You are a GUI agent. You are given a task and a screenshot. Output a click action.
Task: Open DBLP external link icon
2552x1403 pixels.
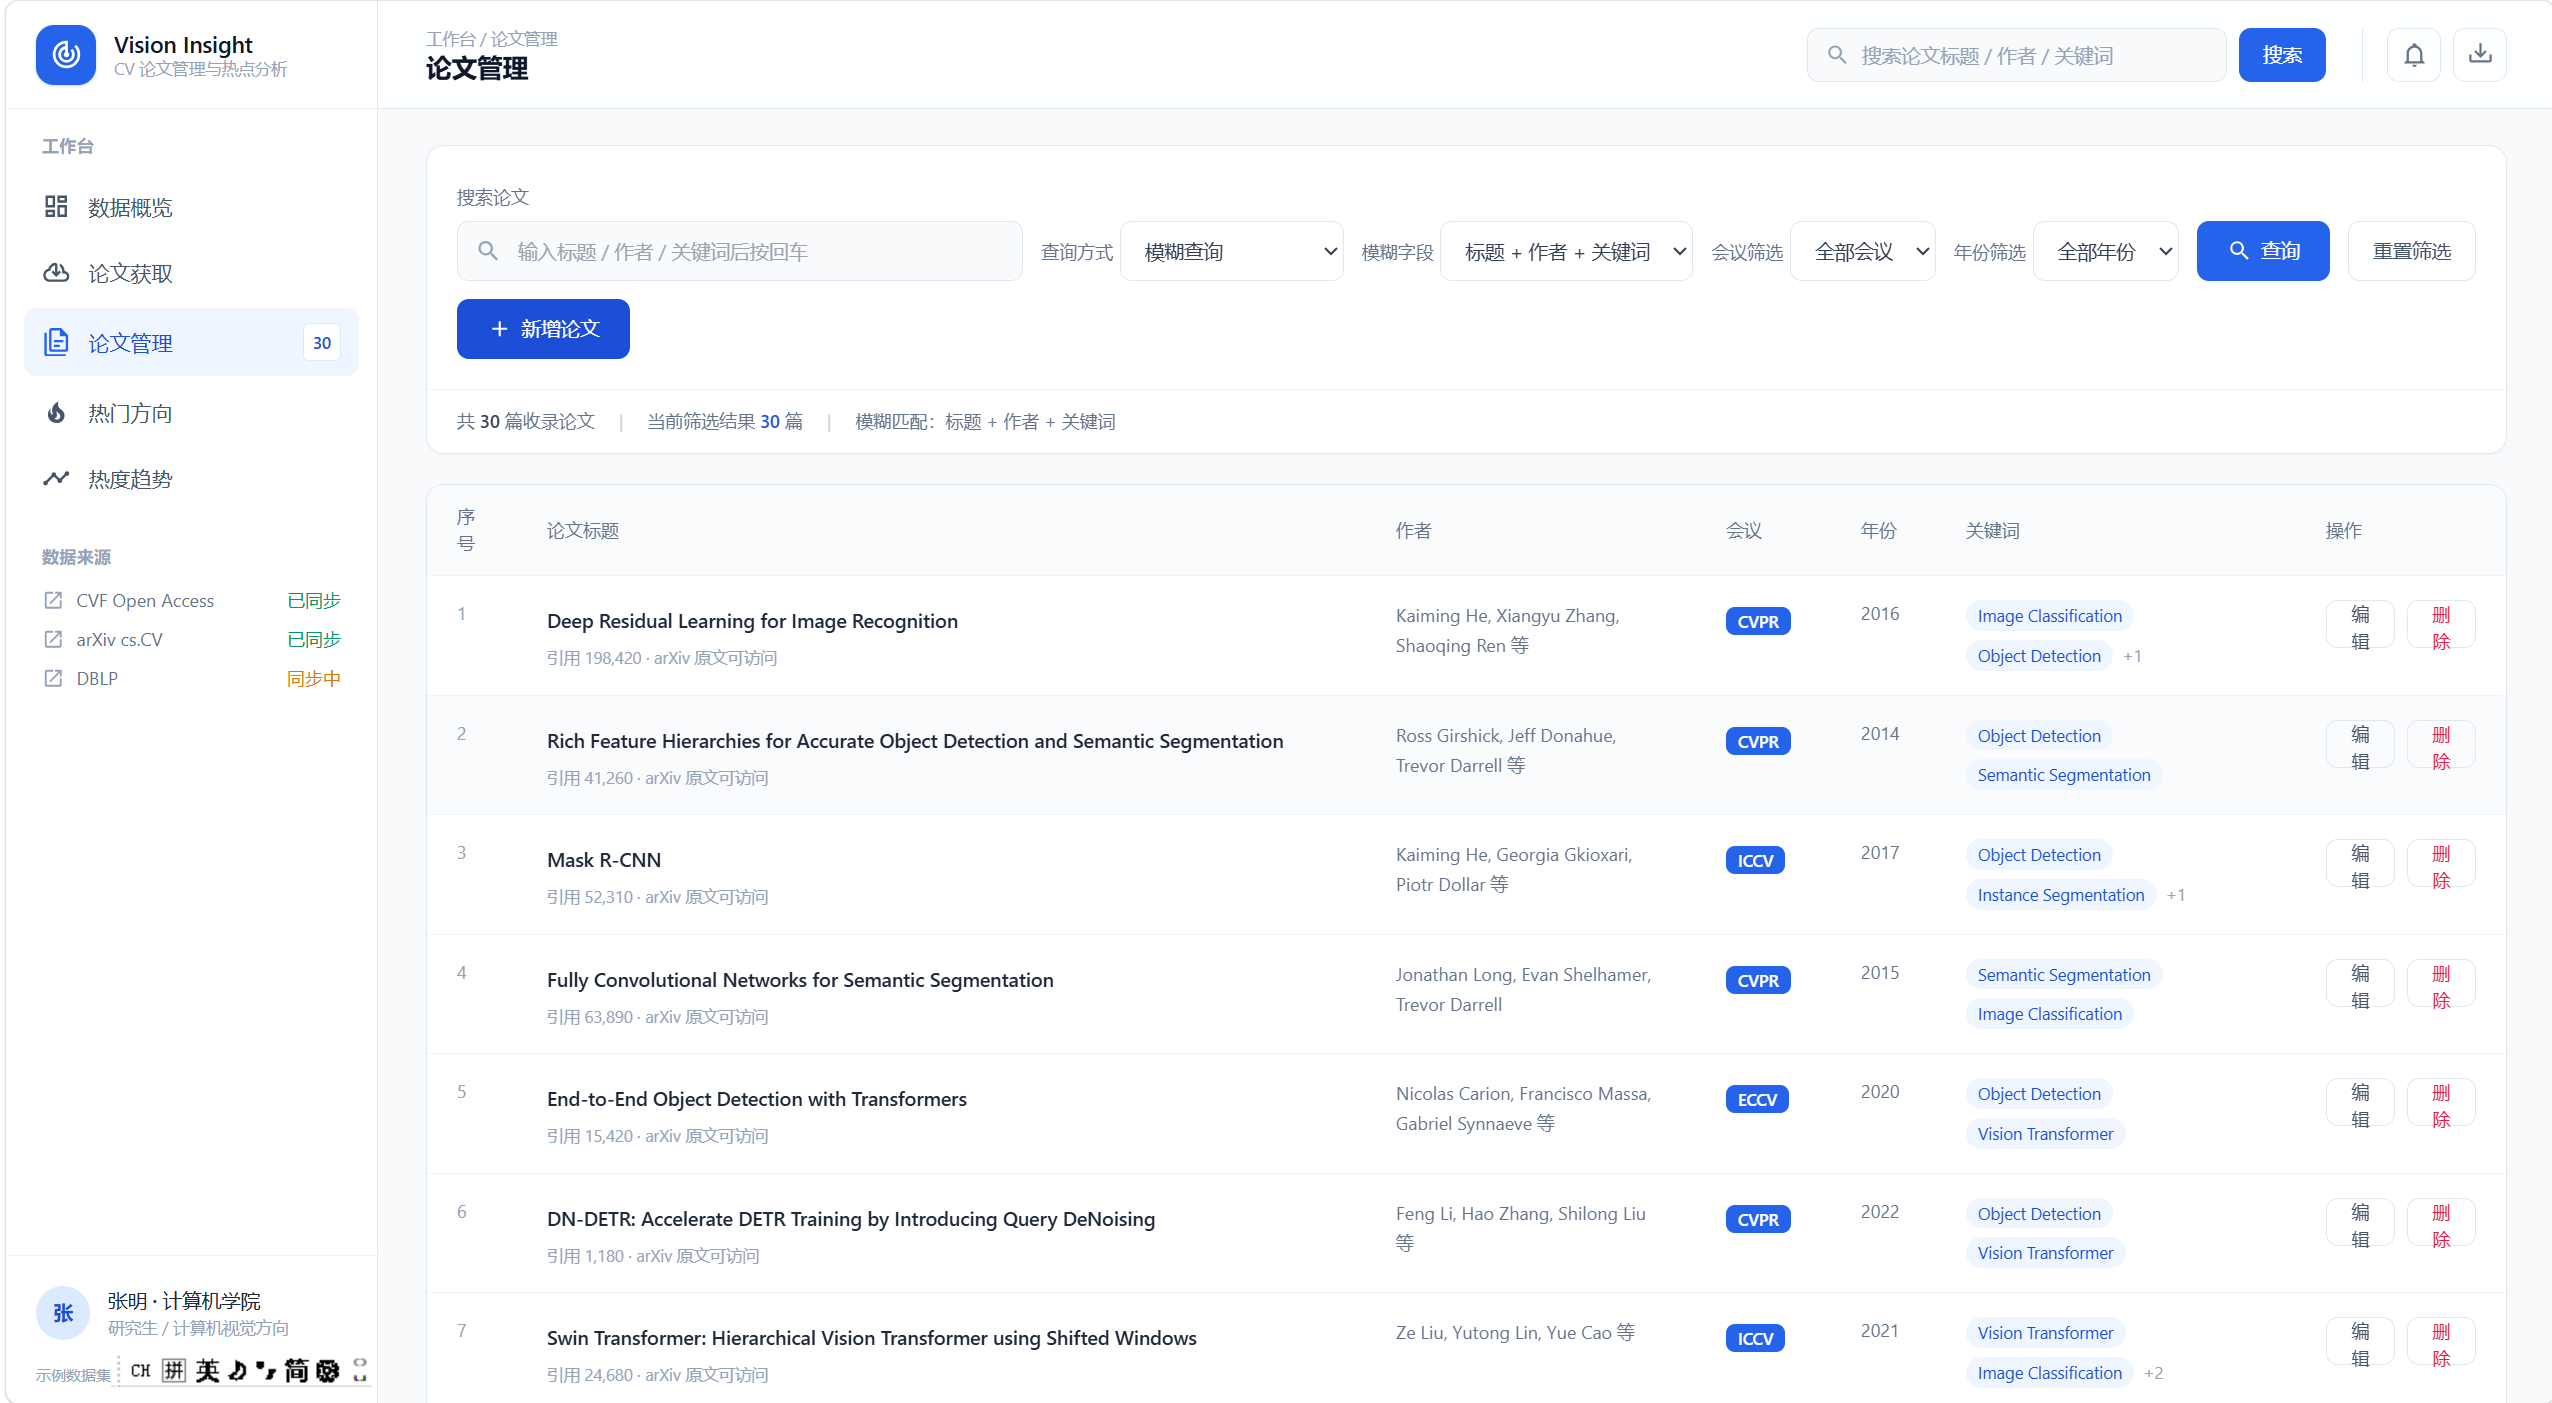(53, 678)
